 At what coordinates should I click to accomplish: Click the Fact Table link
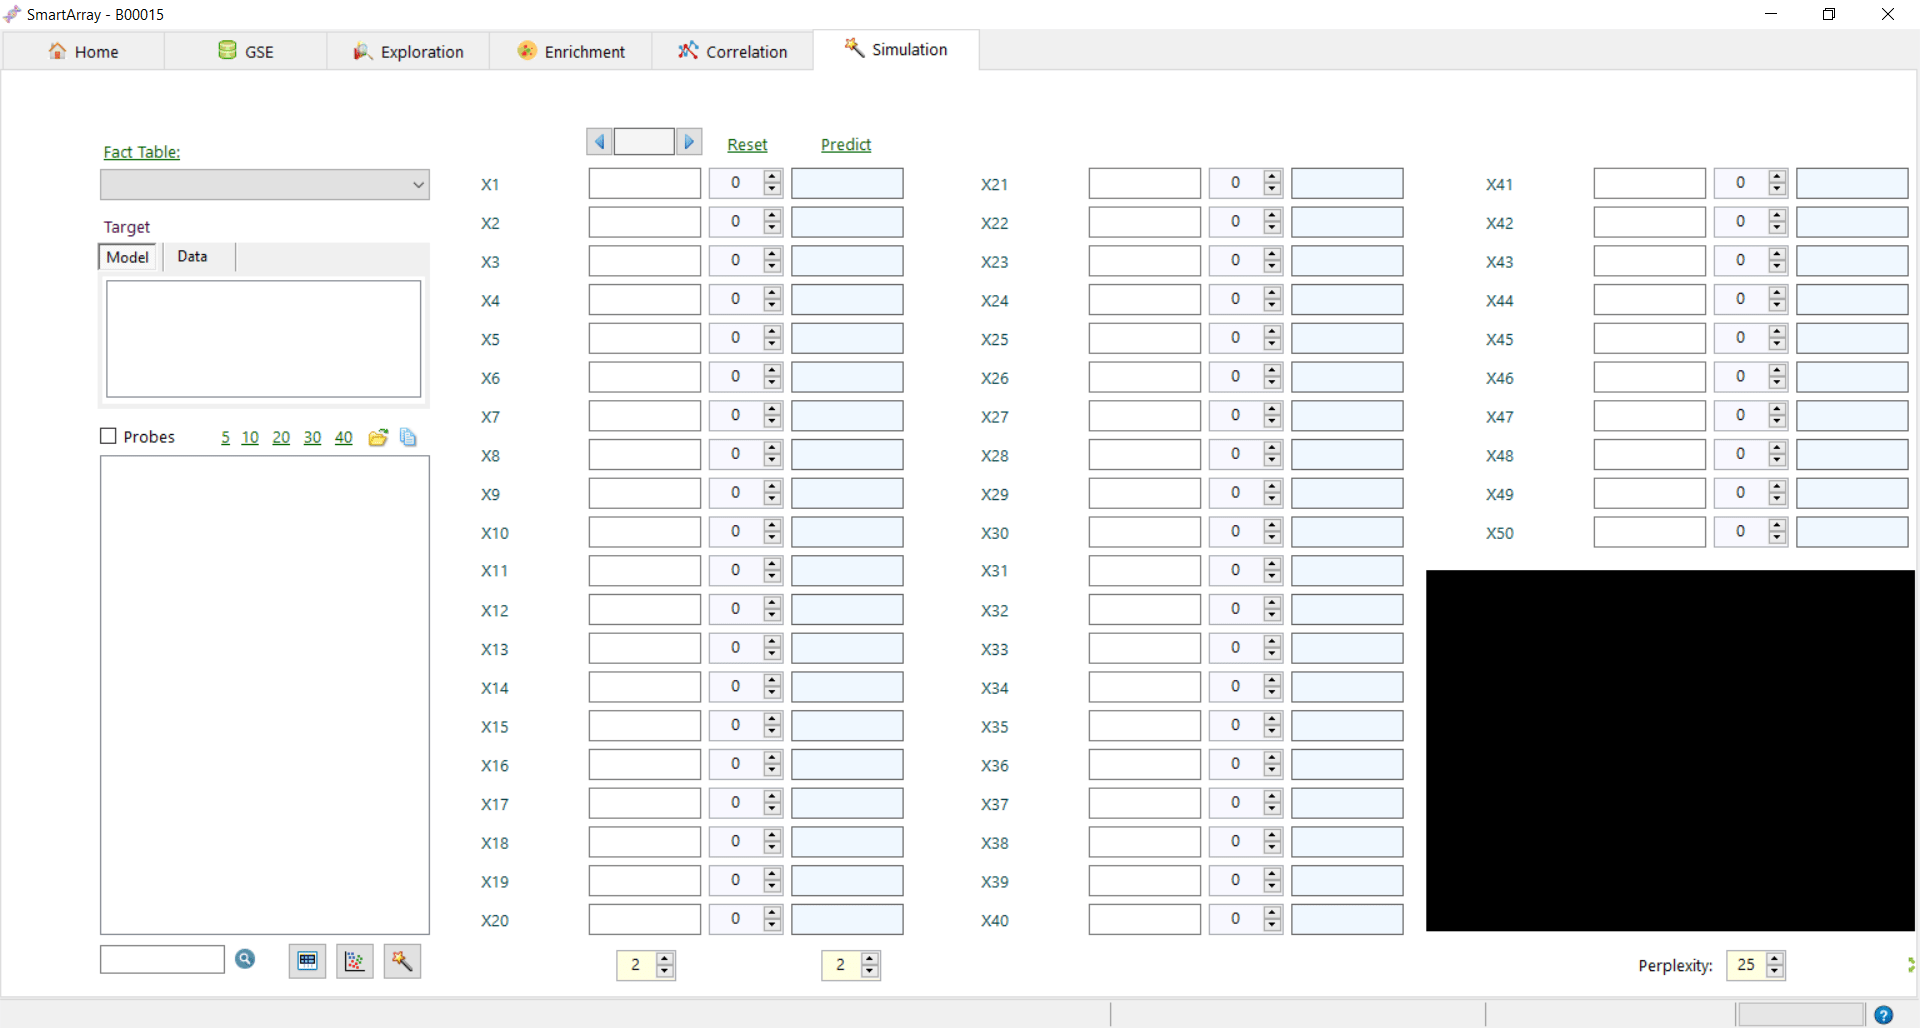coord(142,152)
